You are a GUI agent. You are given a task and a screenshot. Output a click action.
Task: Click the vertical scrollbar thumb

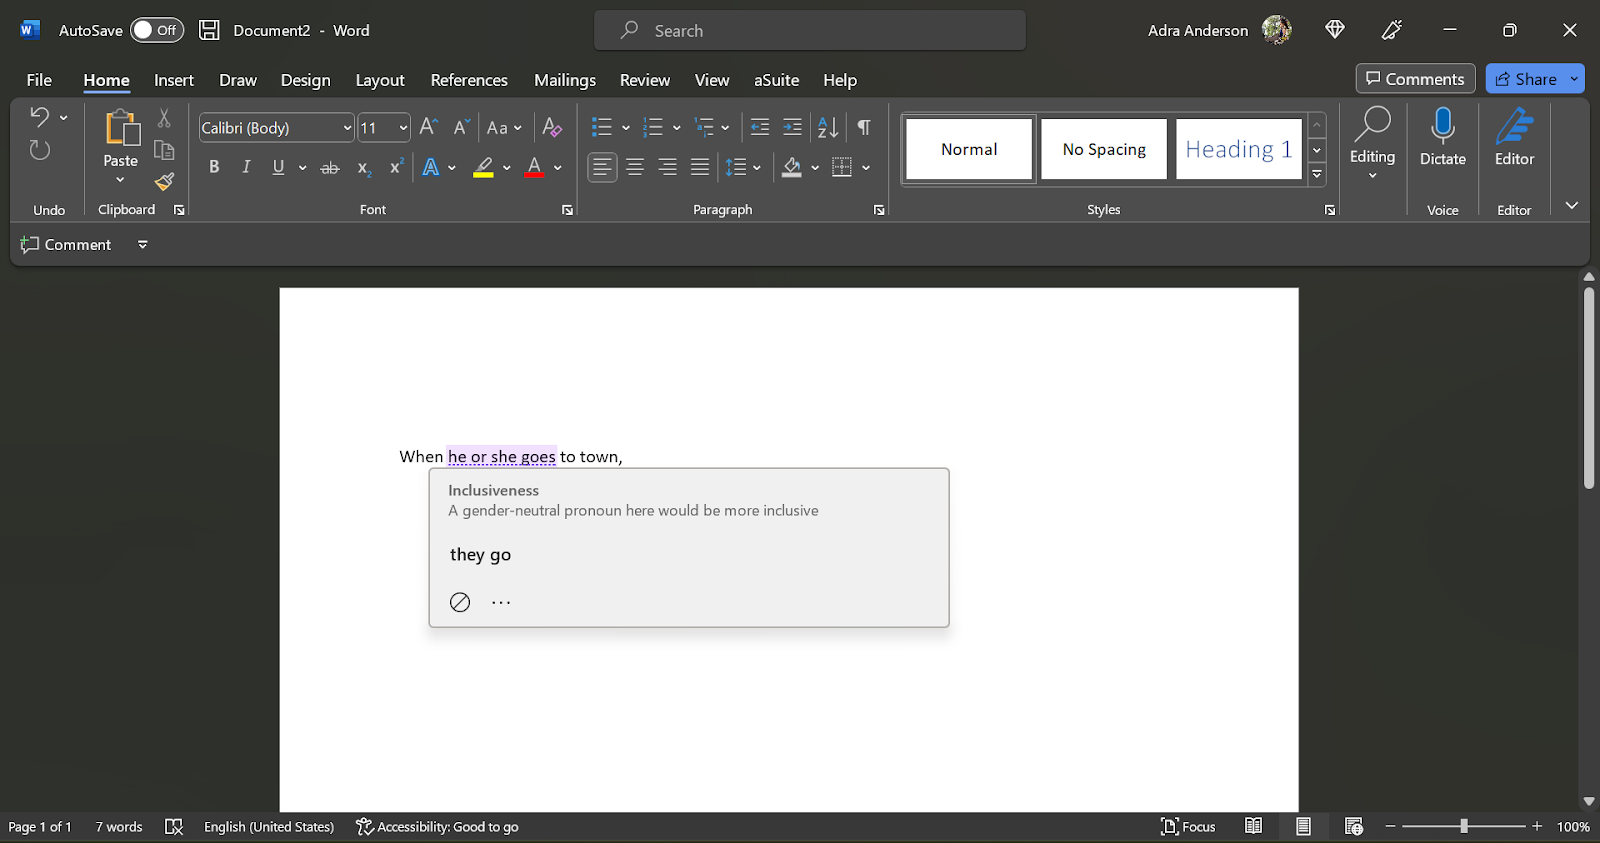[1589, 388]
